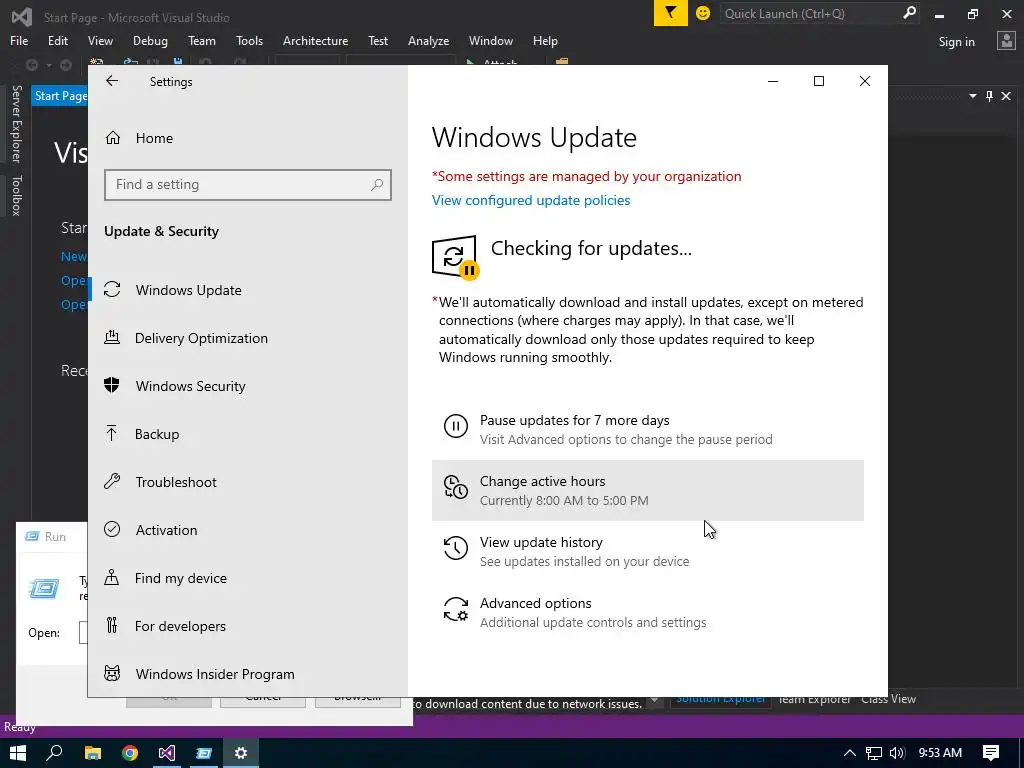The width and height of the screenshot is (1024, 768).
Task: Open Visual Studio Help menu
Action: pos(545,40)
